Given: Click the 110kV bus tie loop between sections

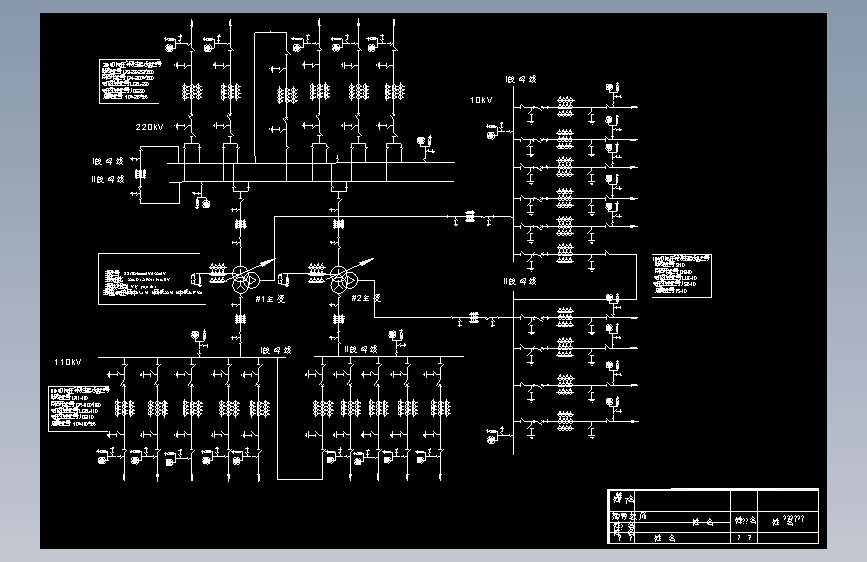Looking at the screenshot, I should tap(299, 418).
